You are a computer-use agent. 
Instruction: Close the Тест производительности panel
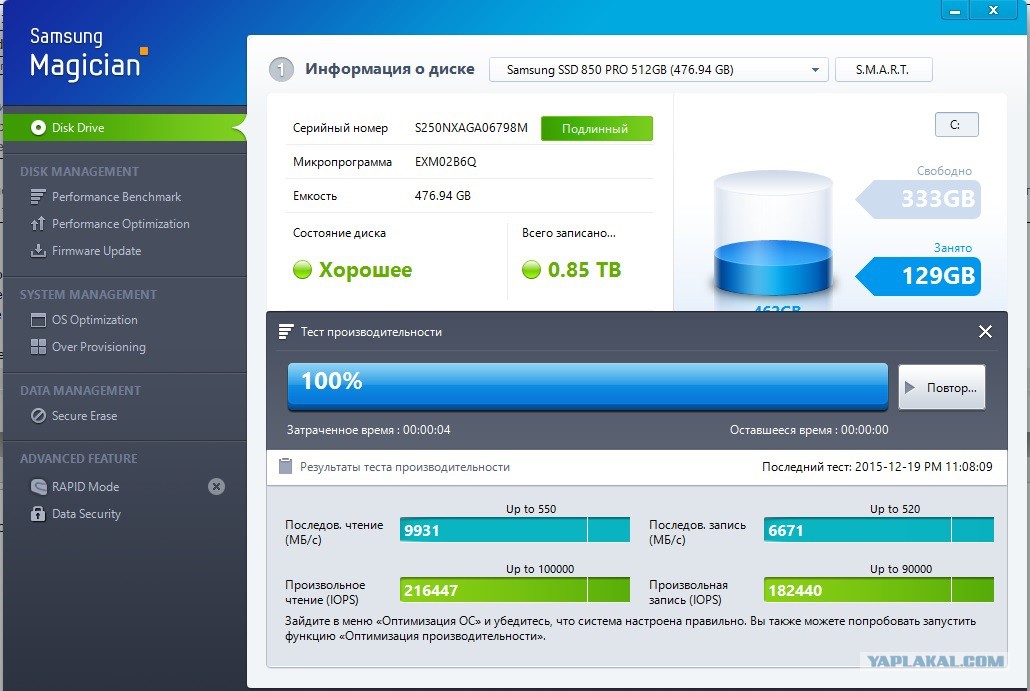985,332
